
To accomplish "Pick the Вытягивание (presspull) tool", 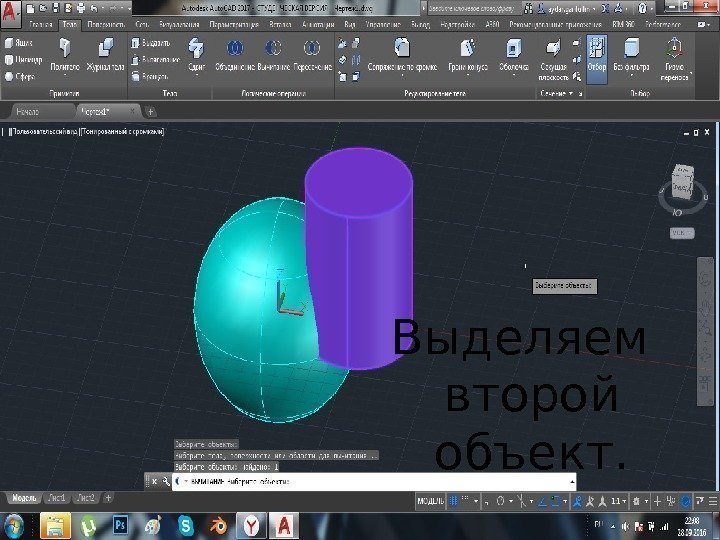I will click(155, 60).
